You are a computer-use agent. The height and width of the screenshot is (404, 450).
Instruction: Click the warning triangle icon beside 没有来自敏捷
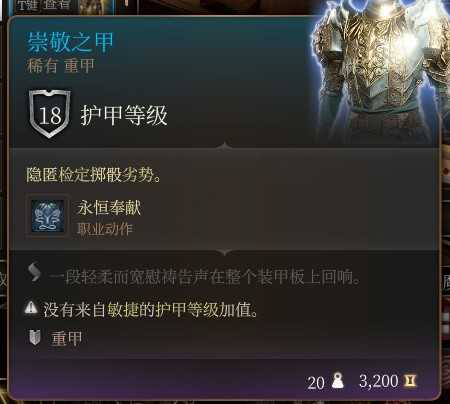coord(31,307)
